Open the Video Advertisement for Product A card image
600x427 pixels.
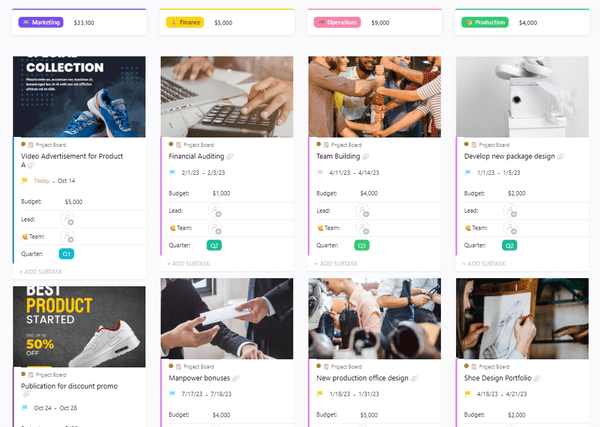pos(79,97)
